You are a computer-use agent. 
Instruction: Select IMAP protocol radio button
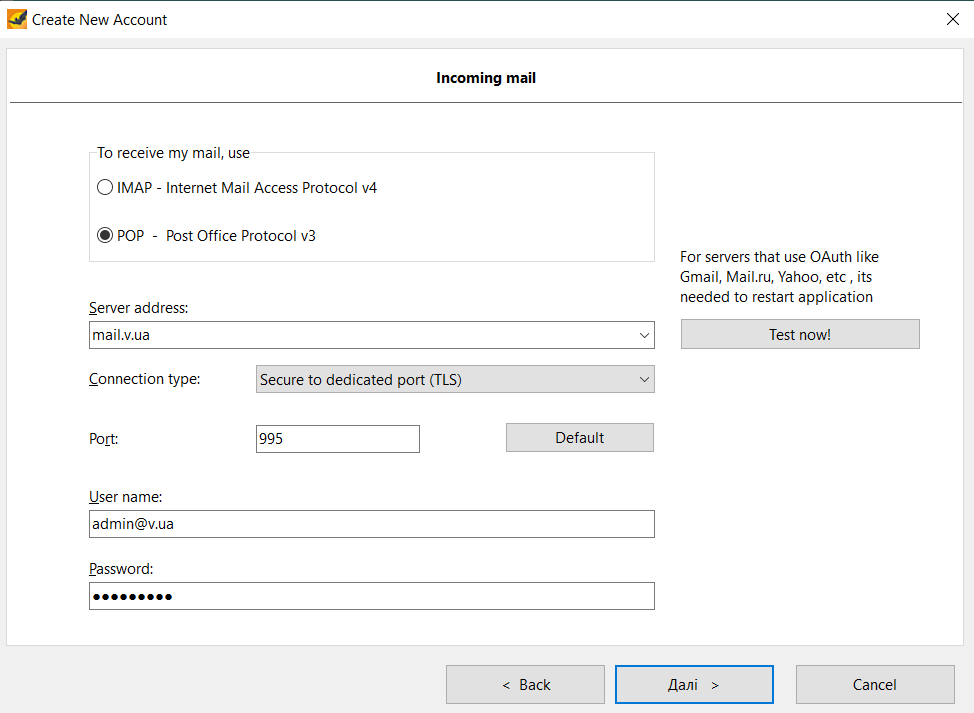(x=105, y=187)
